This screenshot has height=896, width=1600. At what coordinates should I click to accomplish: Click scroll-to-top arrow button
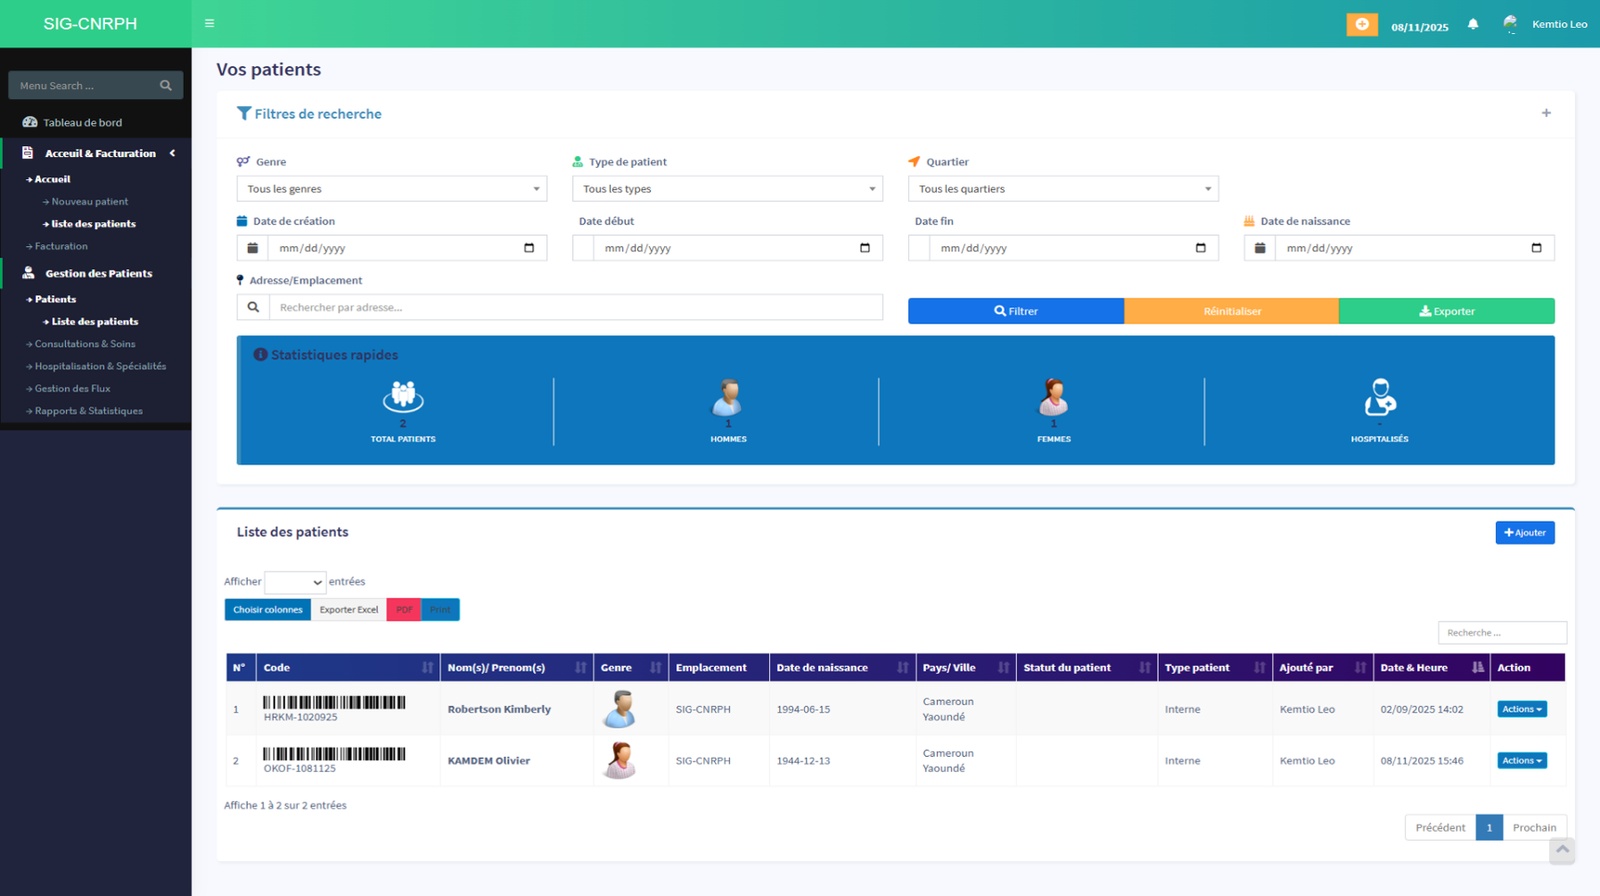1562,850
